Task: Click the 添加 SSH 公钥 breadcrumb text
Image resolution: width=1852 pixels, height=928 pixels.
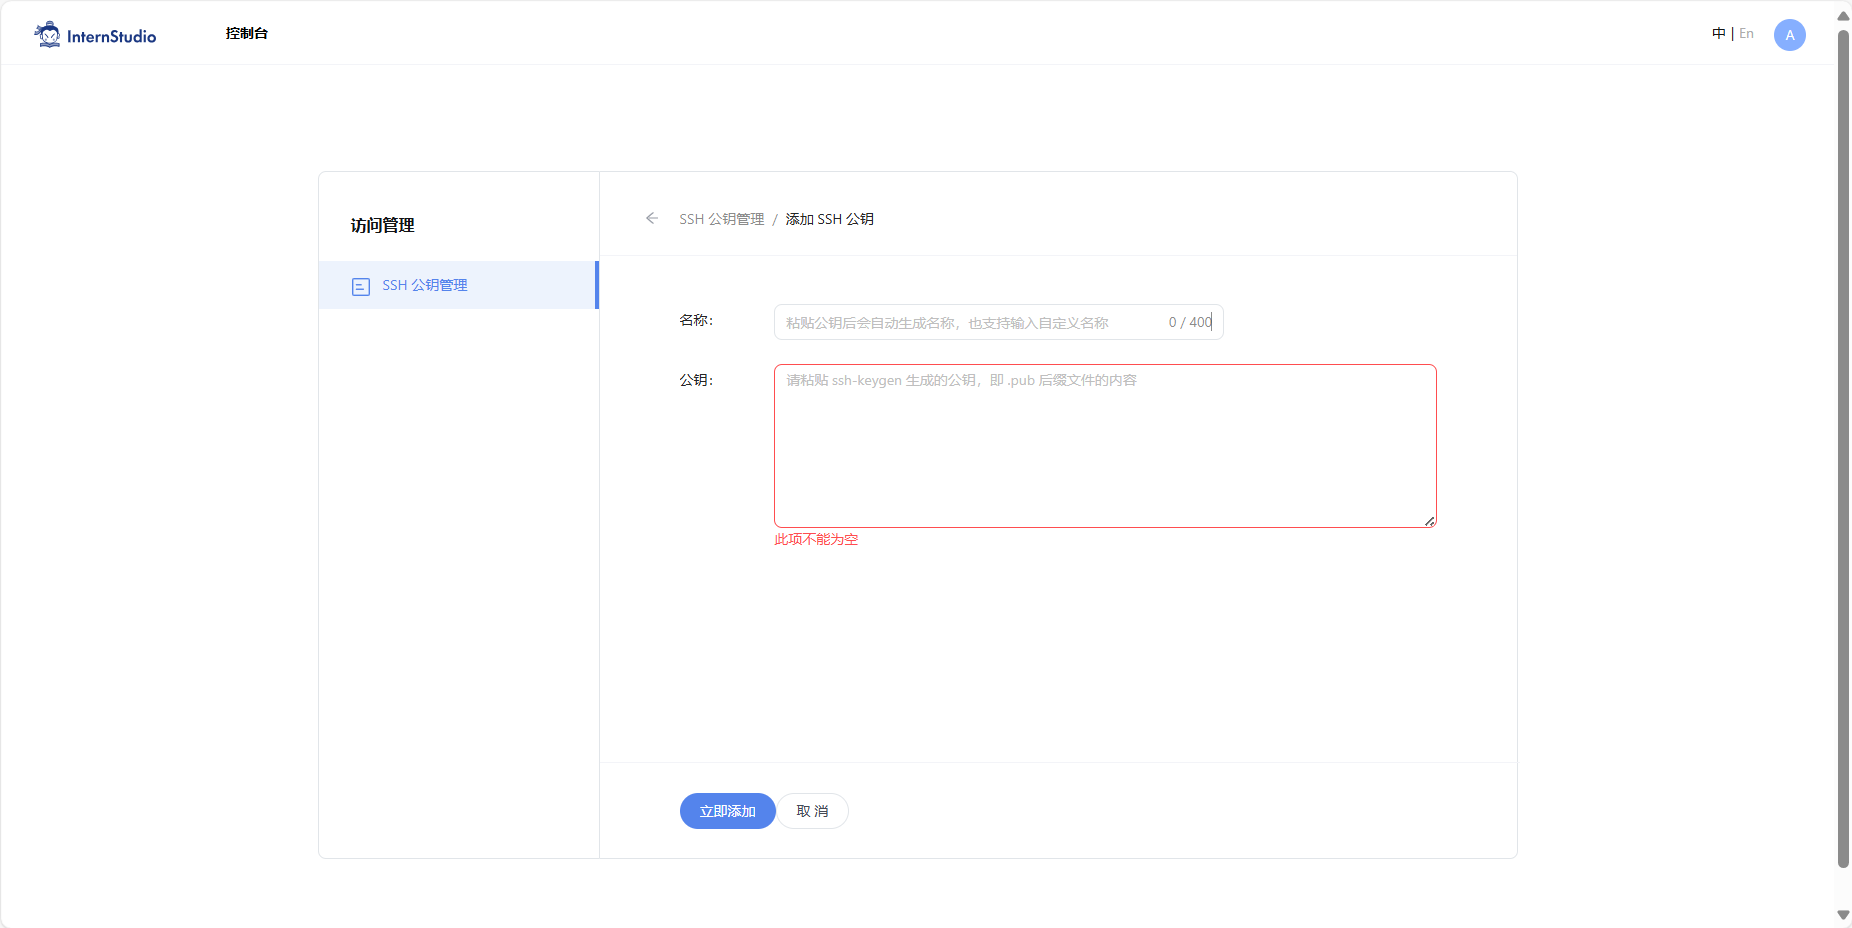Action: click(x=829, y=219)
